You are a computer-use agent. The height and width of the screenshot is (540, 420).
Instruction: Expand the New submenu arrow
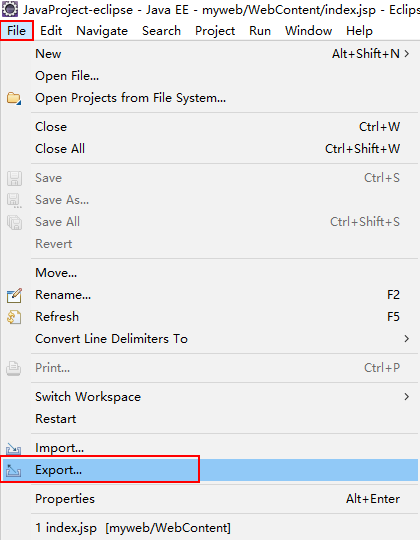pos(407,54)
